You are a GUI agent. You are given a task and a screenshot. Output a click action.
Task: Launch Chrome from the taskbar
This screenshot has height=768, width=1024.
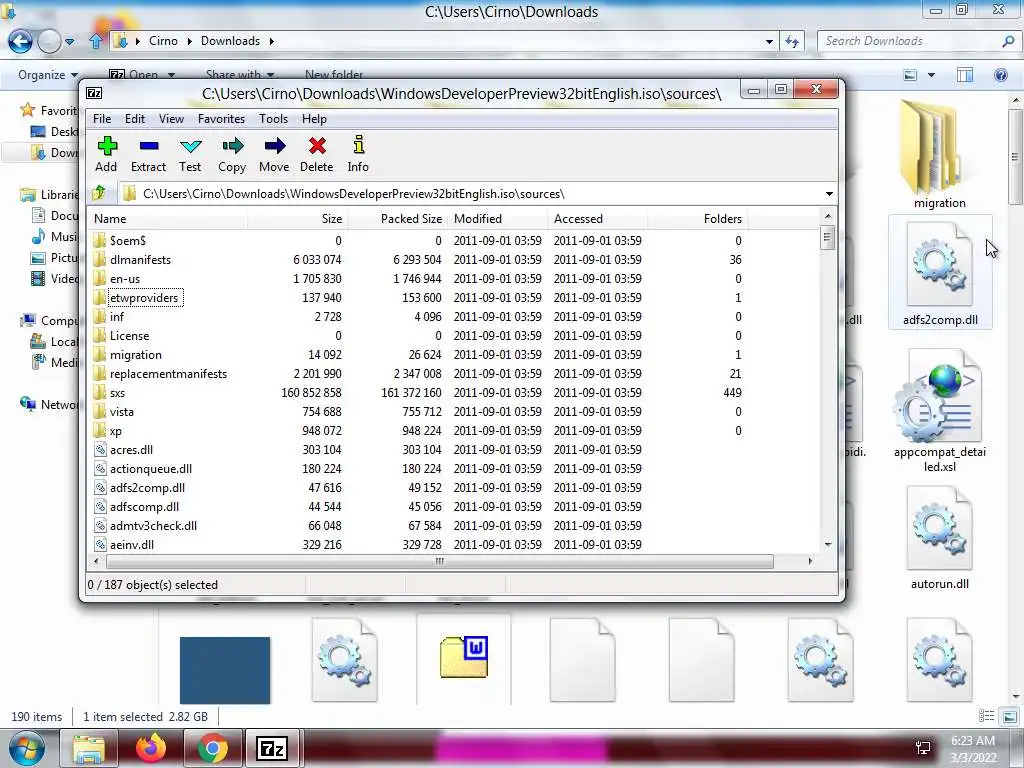click(x=212, y=748)
